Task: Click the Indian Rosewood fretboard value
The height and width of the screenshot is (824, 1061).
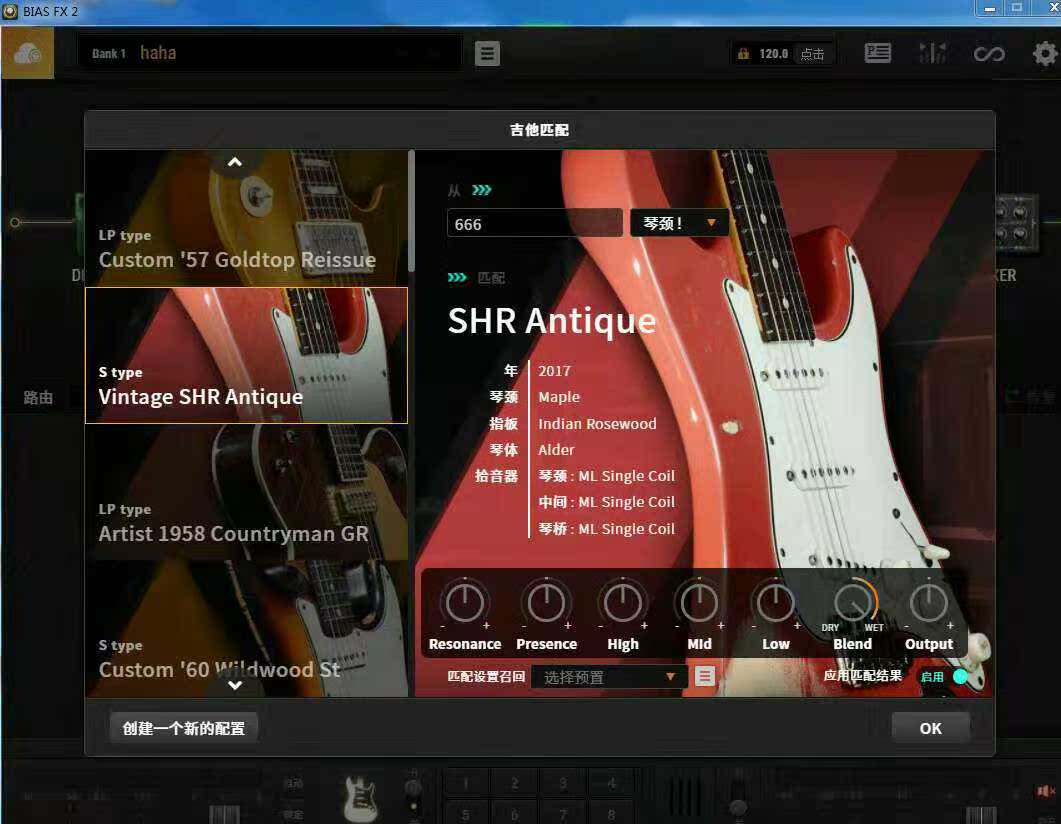Action: (x=597, y=424)
